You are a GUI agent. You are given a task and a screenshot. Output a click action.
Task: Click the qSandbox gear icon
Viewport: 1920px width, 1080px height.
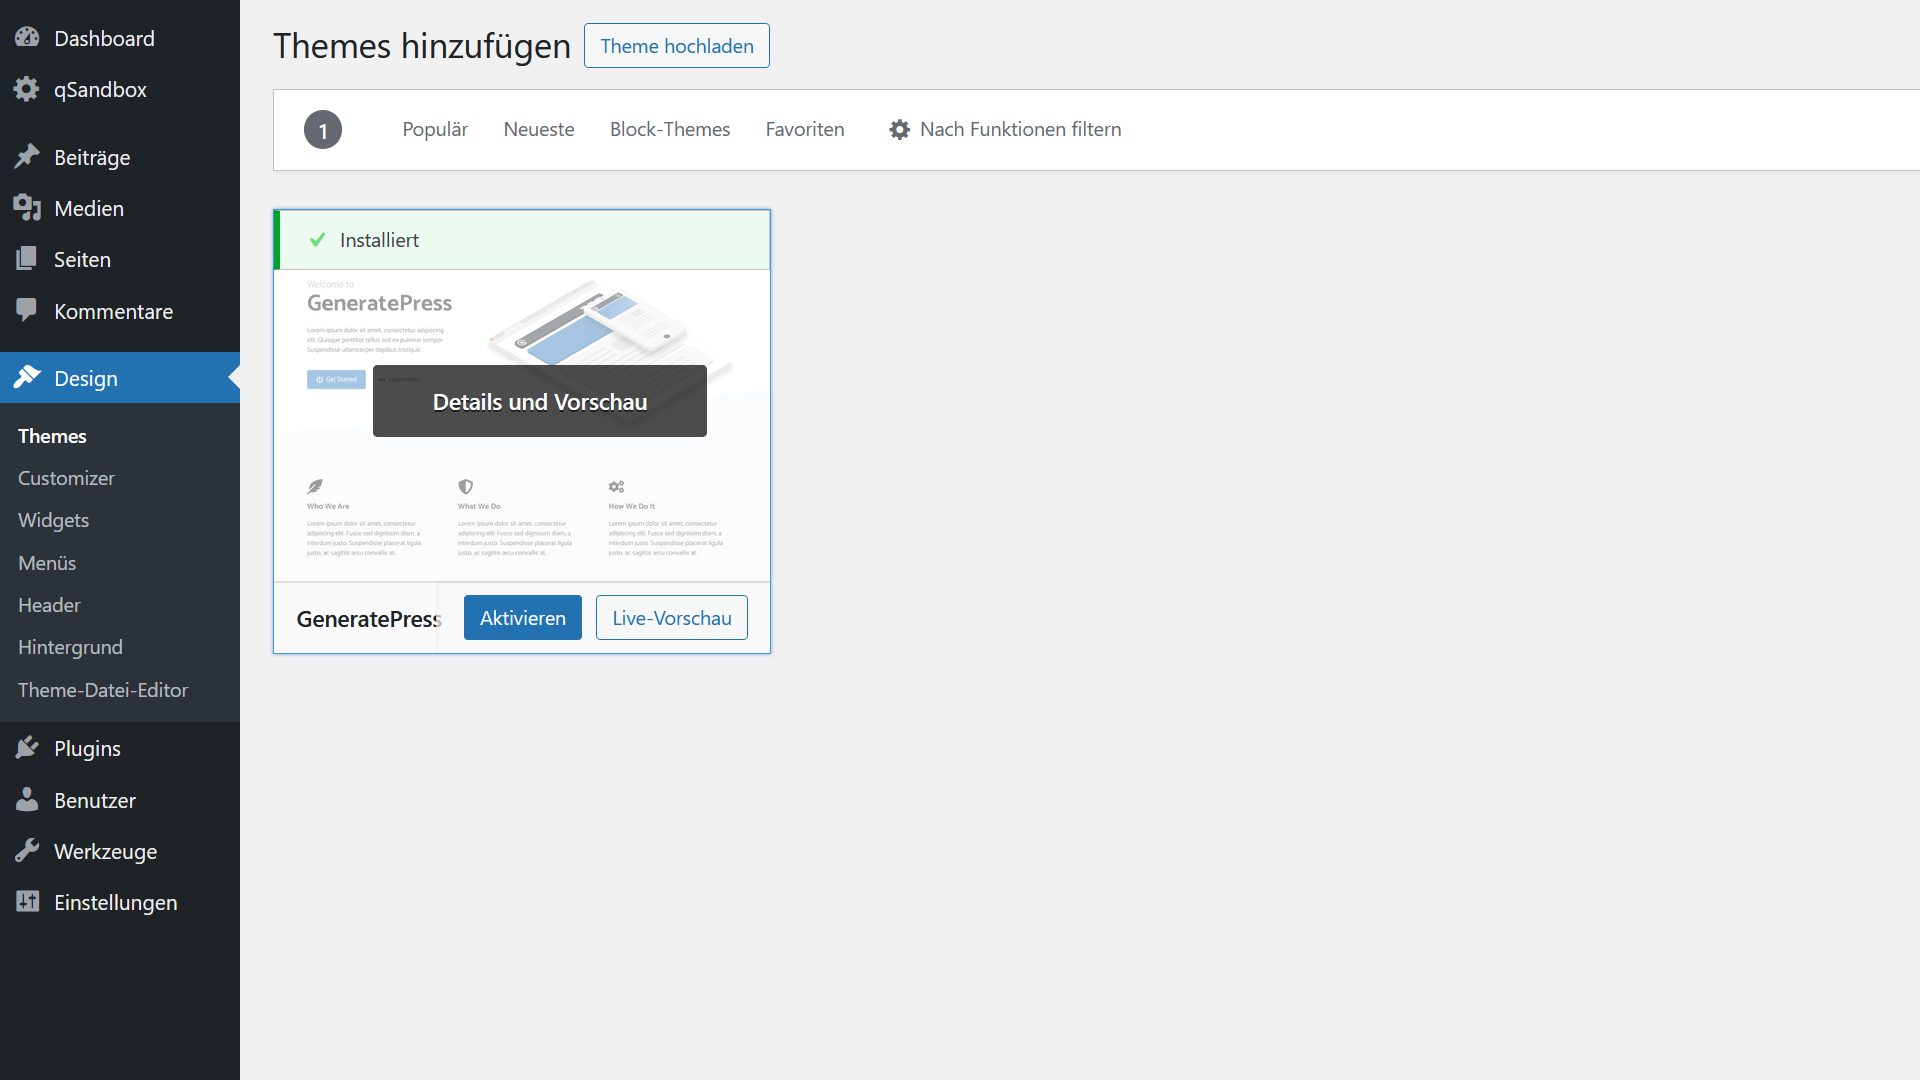(x=27, y=89)
